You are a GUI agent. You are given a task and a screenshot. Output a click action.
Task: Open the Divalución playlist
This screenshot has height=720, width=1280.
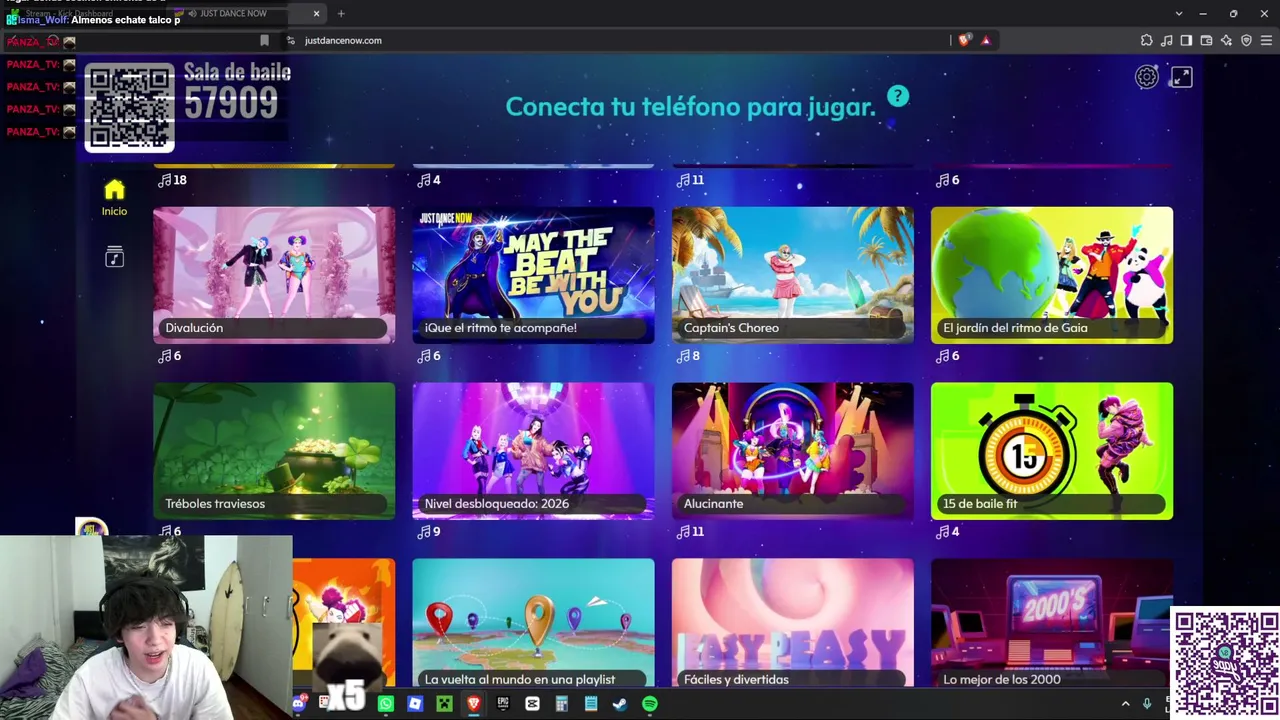[x=274, y=275]
